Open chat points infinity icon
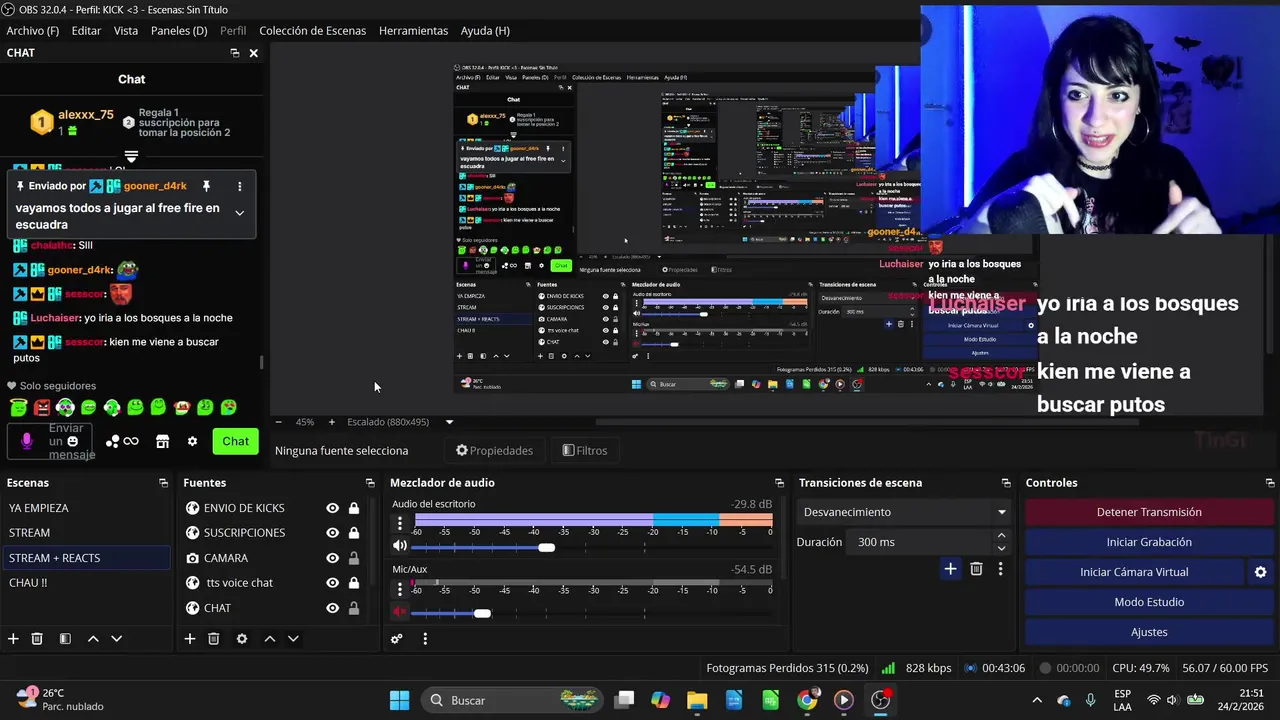 (x=131, y=441)
